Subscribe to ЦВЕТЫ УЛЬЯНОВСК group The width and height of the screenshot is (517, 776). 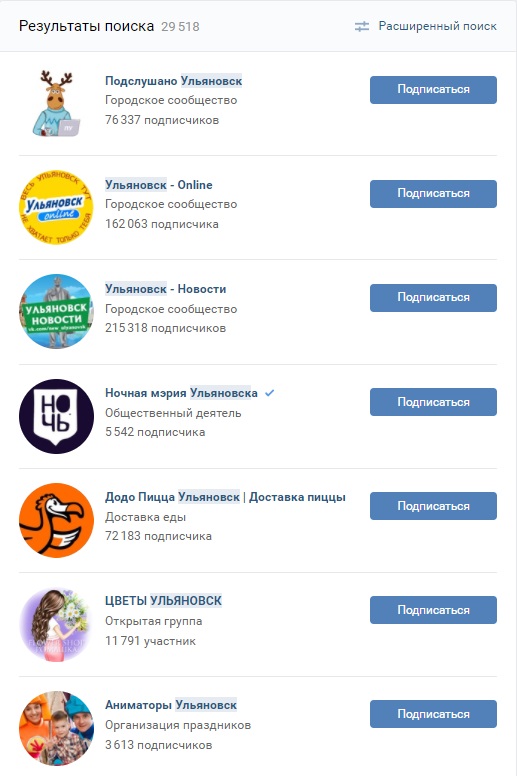tap(433, 610)
